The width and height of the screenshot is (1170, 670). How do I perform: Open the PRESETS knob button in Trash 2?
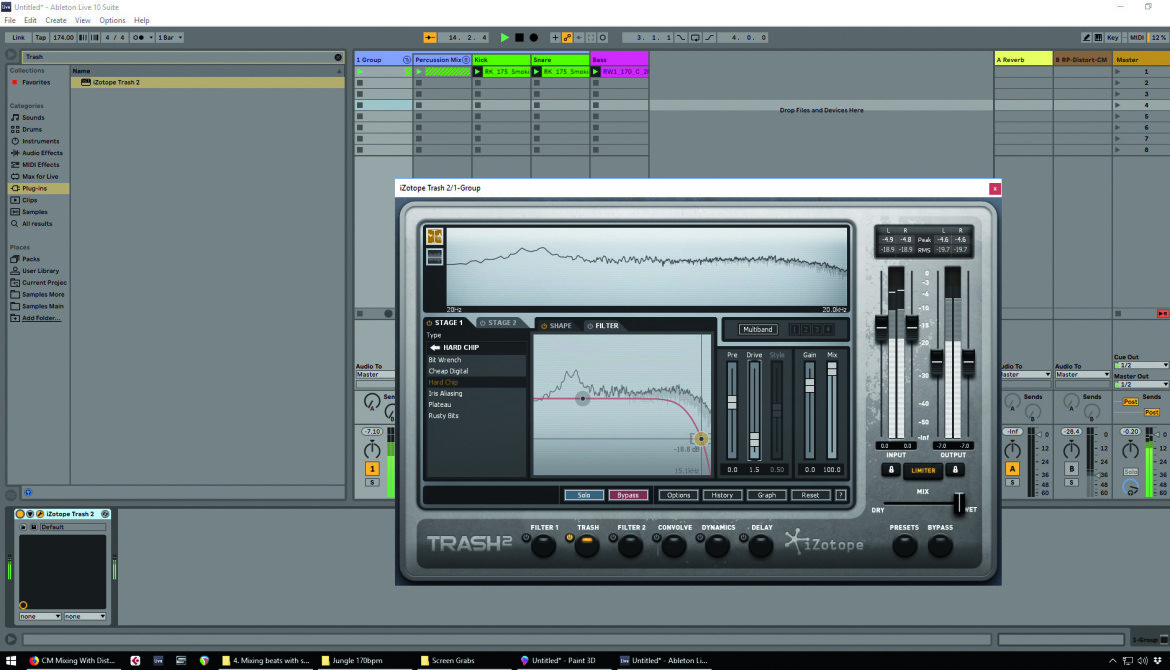point(904,546)
